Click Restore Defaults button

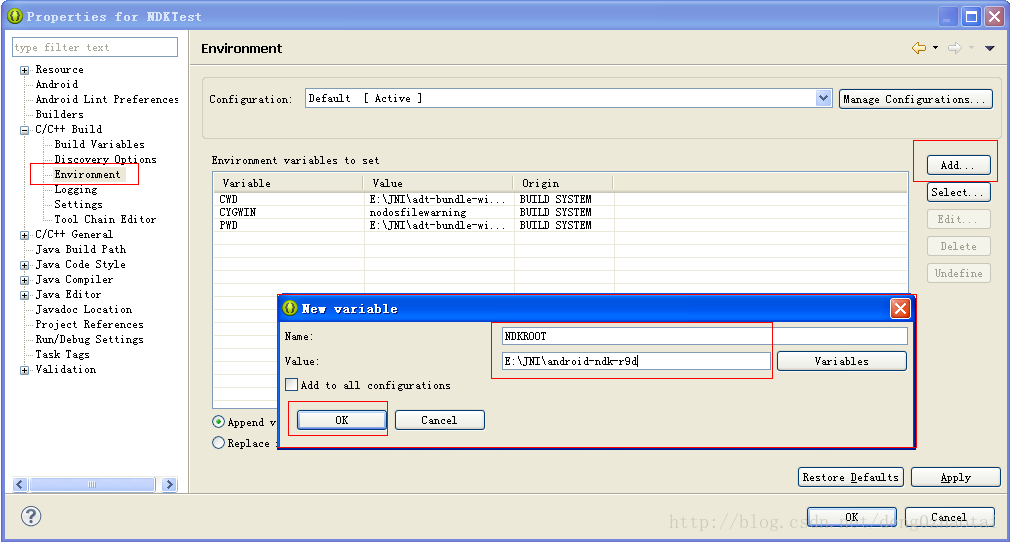(850, 477)
